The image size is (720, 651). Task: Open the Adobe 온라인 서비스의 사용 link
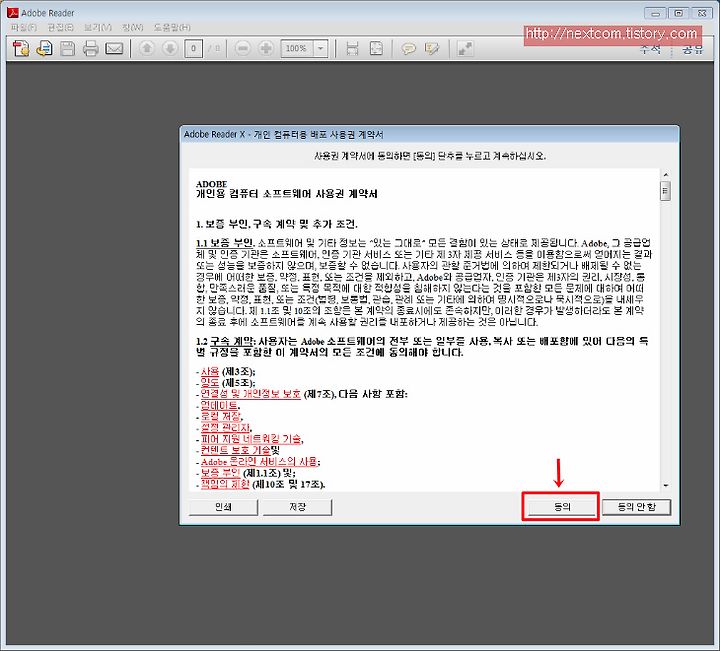pos(259,462)
